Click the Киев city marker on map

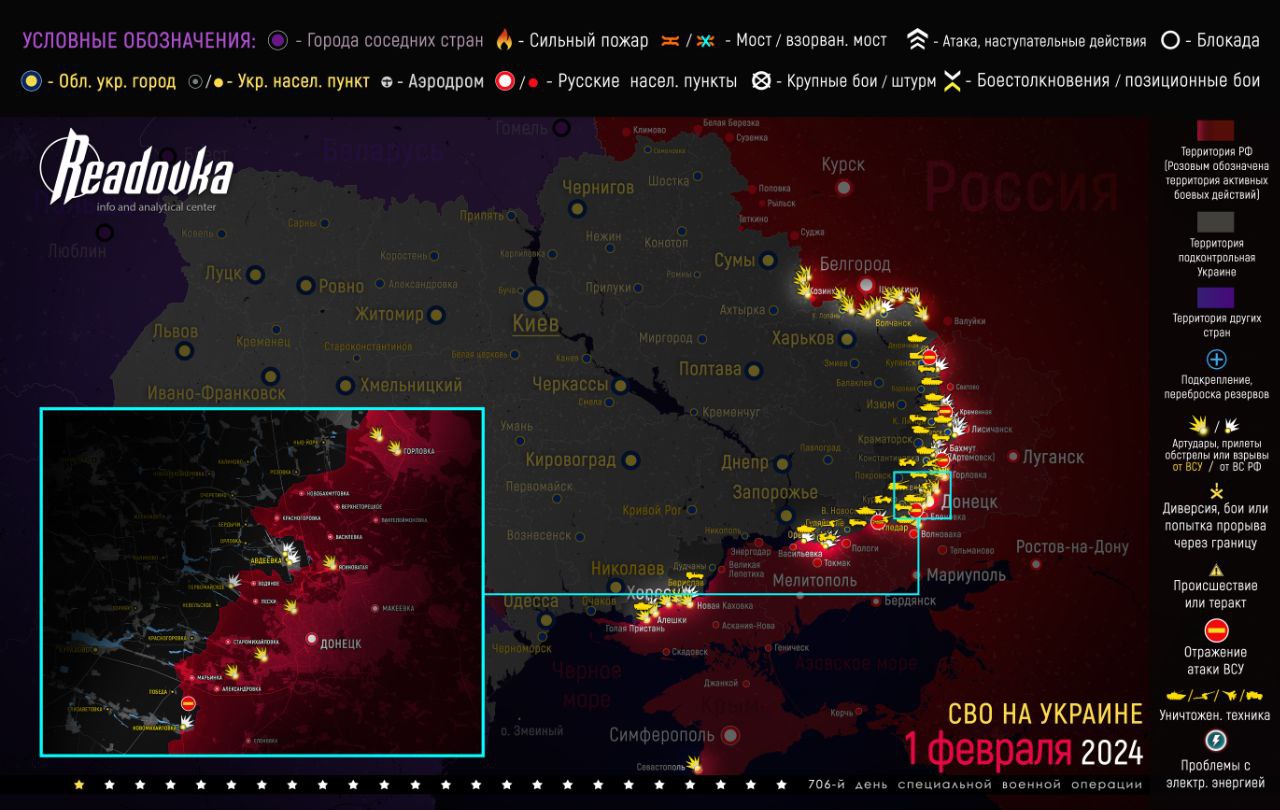(536, 297)
